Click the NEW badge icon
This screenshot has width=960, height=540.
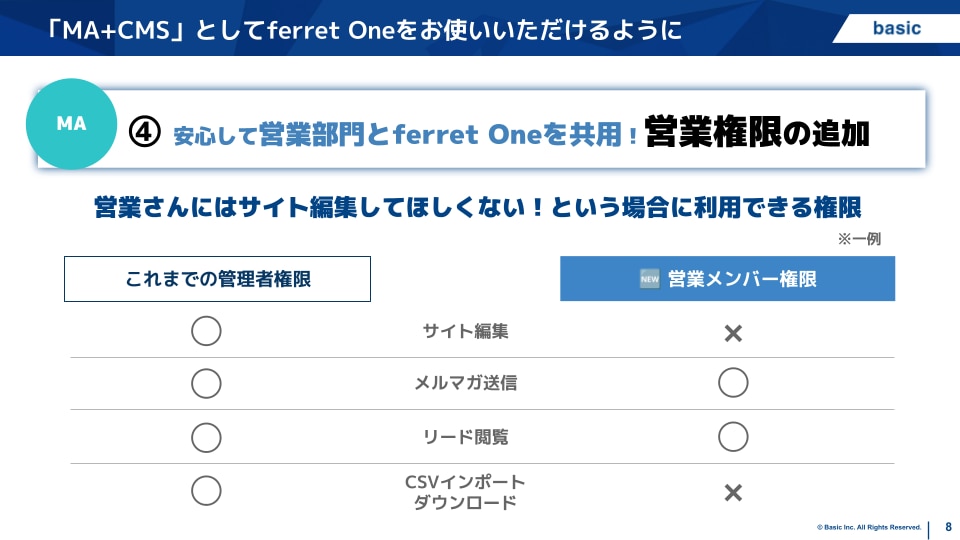click(x=649, y=279)
